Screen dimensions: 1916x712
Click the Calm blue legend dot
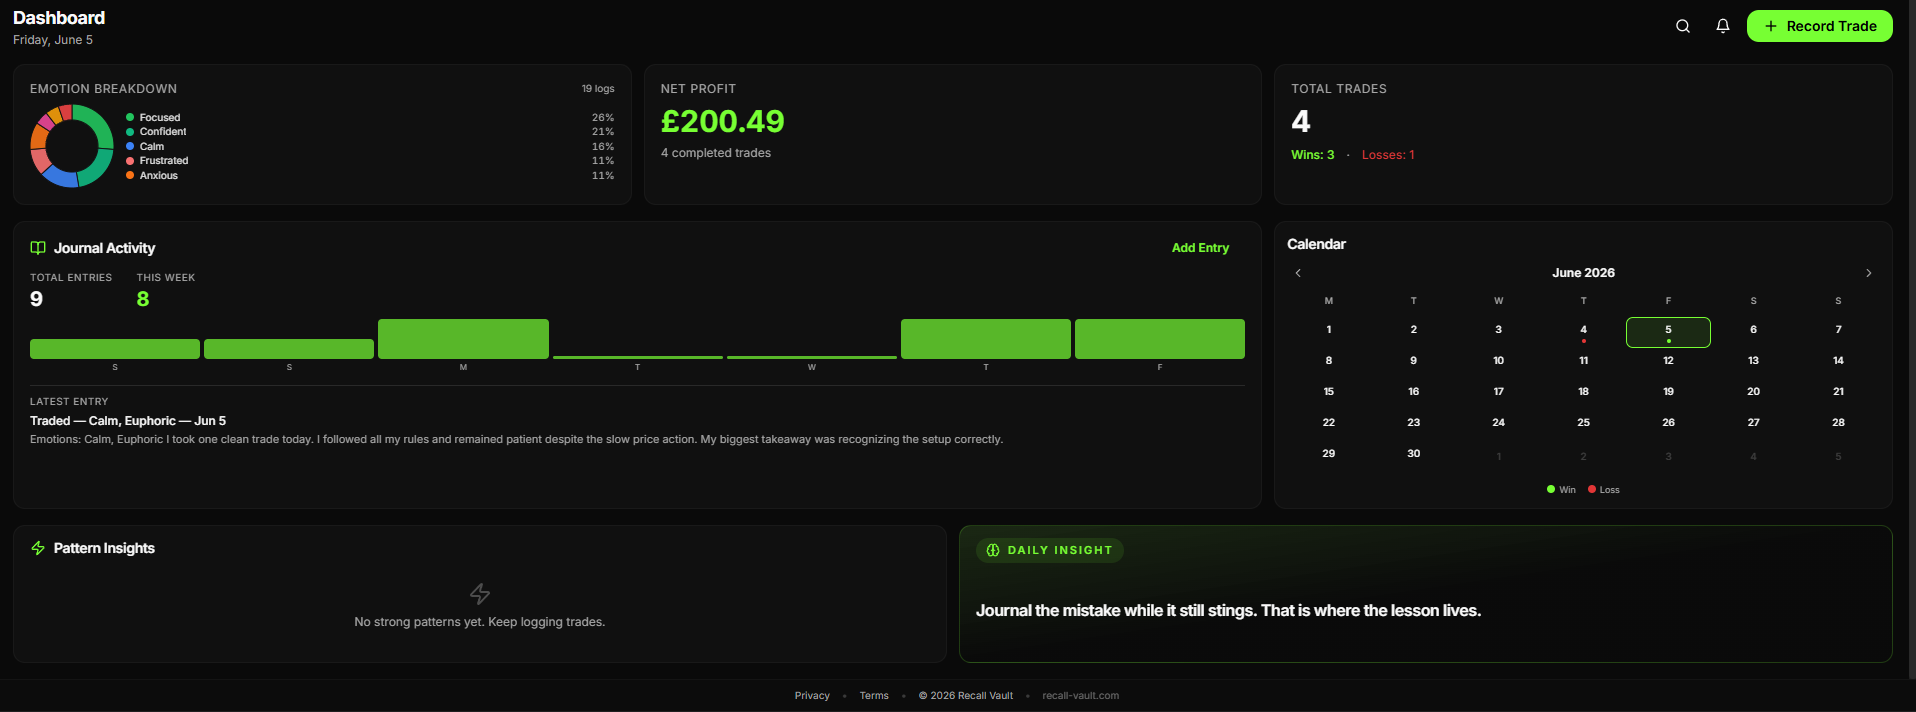(130, 146)
